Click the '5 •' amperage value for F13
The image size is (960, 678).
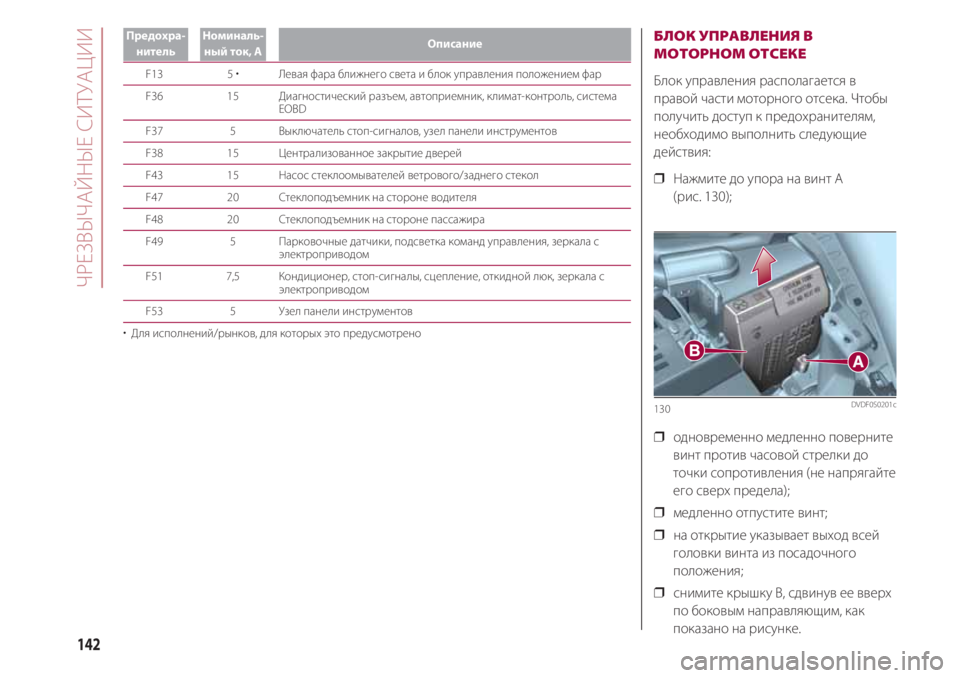pyautogui.click(x=233, y=74)
